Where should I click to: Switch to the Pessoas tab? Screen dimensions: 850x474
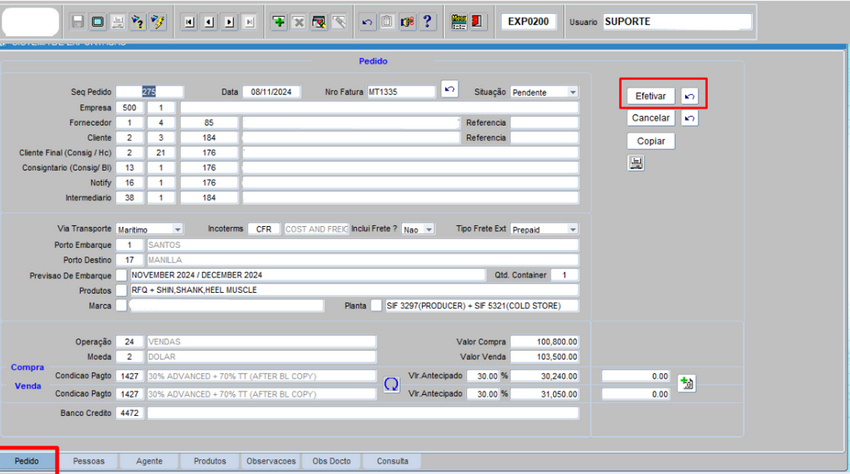88,461
